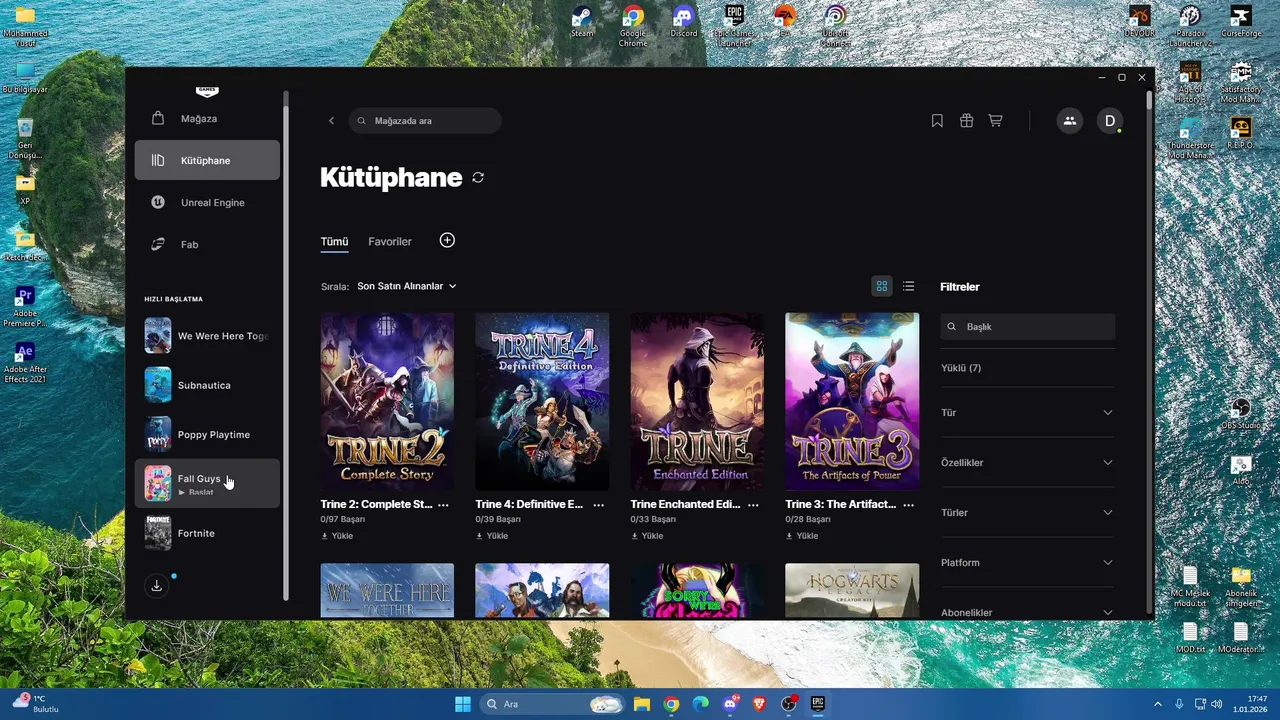Click the library window scrollbar

[1149, 100]
